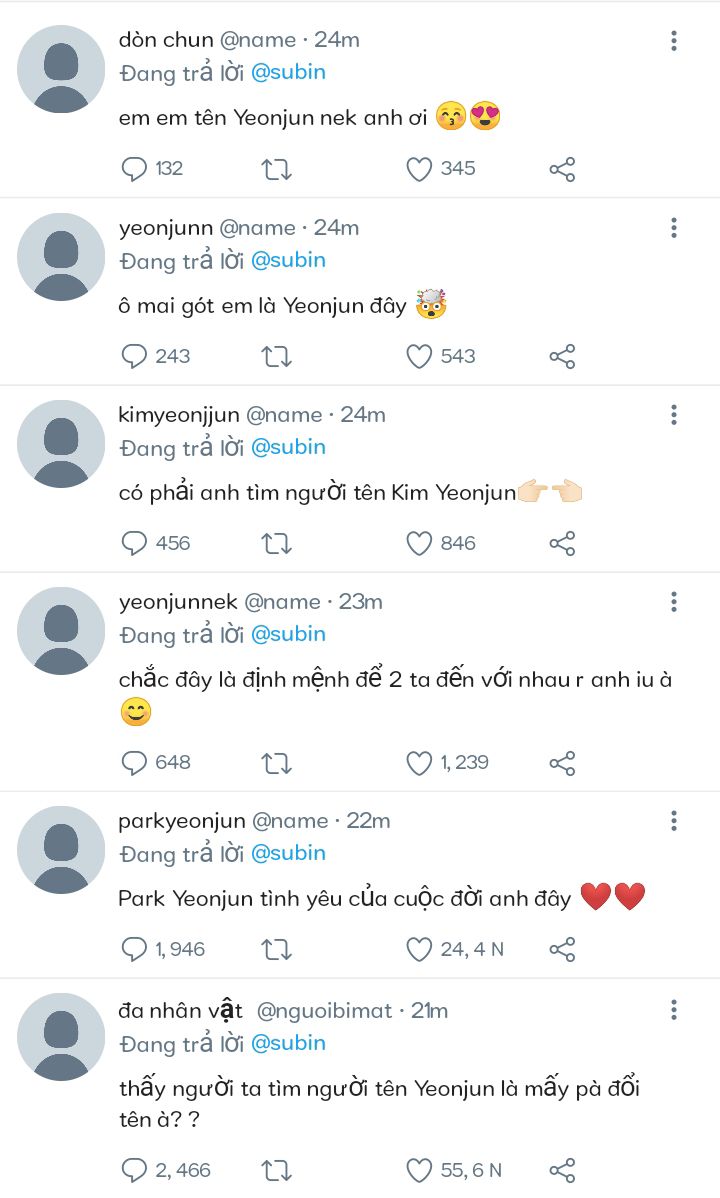Open đa nhân vật's profile name
This screenshot has height=1198, width=720.
(180, 1011)
